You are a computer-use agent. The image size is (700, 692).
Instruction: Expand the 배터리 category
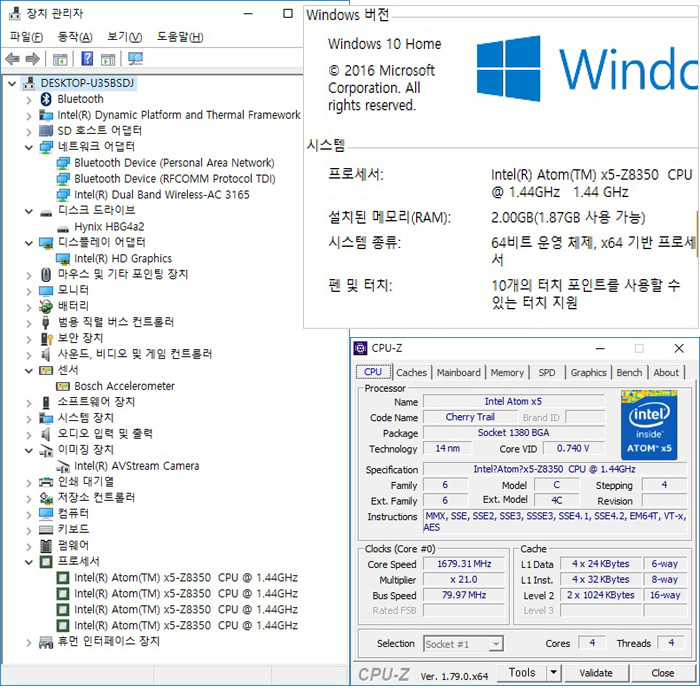click(x=28, y=306)
